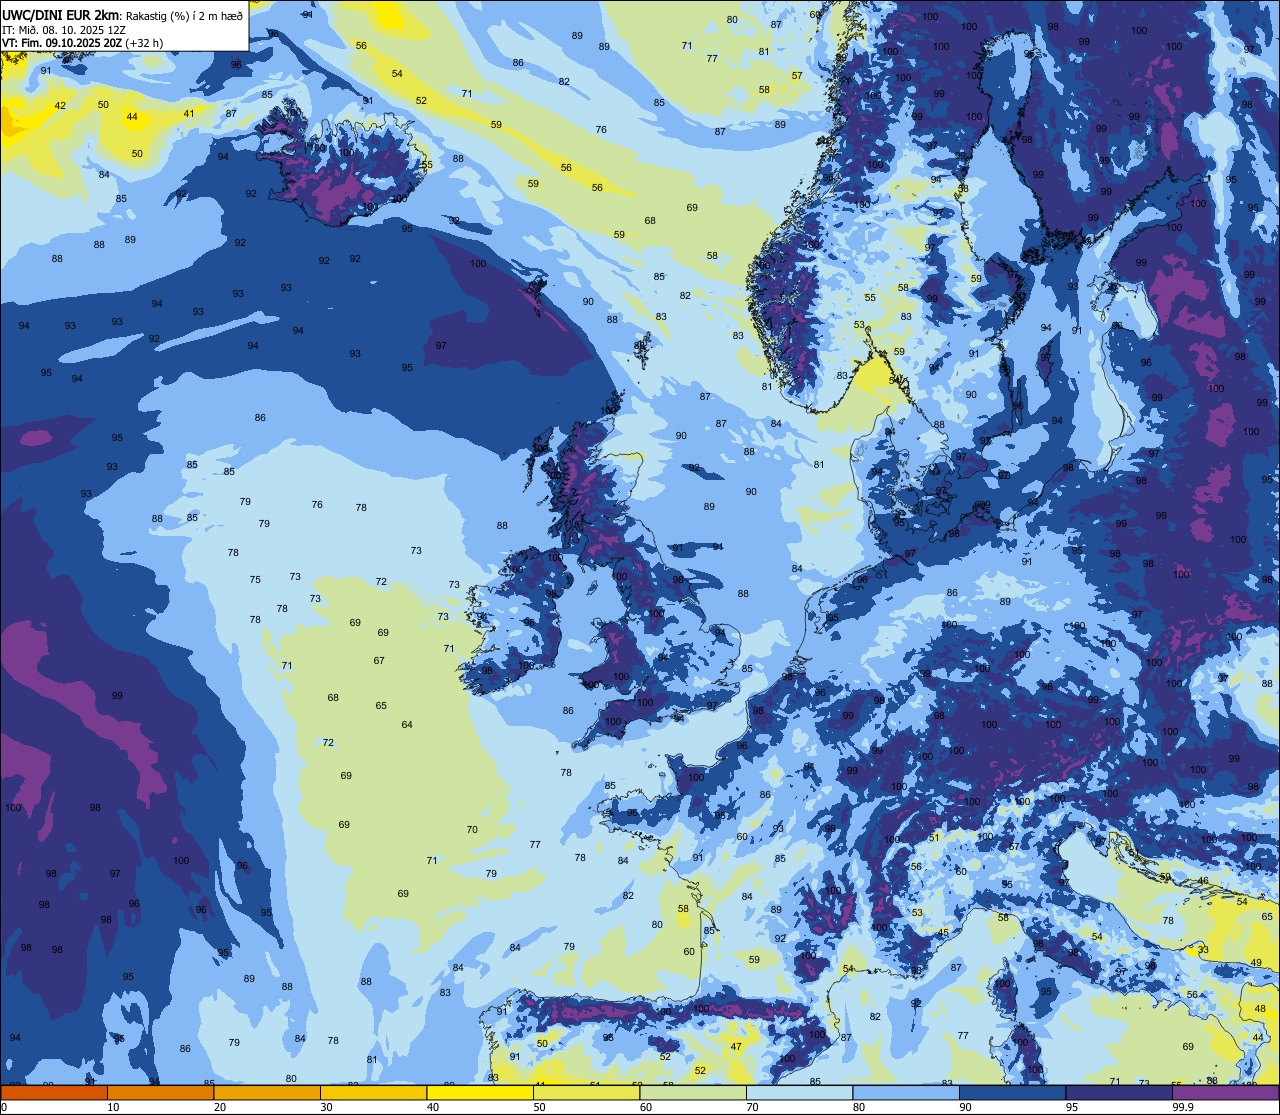Click the humidity value '47' on the map
The height and width of the screenshot is (1115, 1280).
pos(736,1046)
